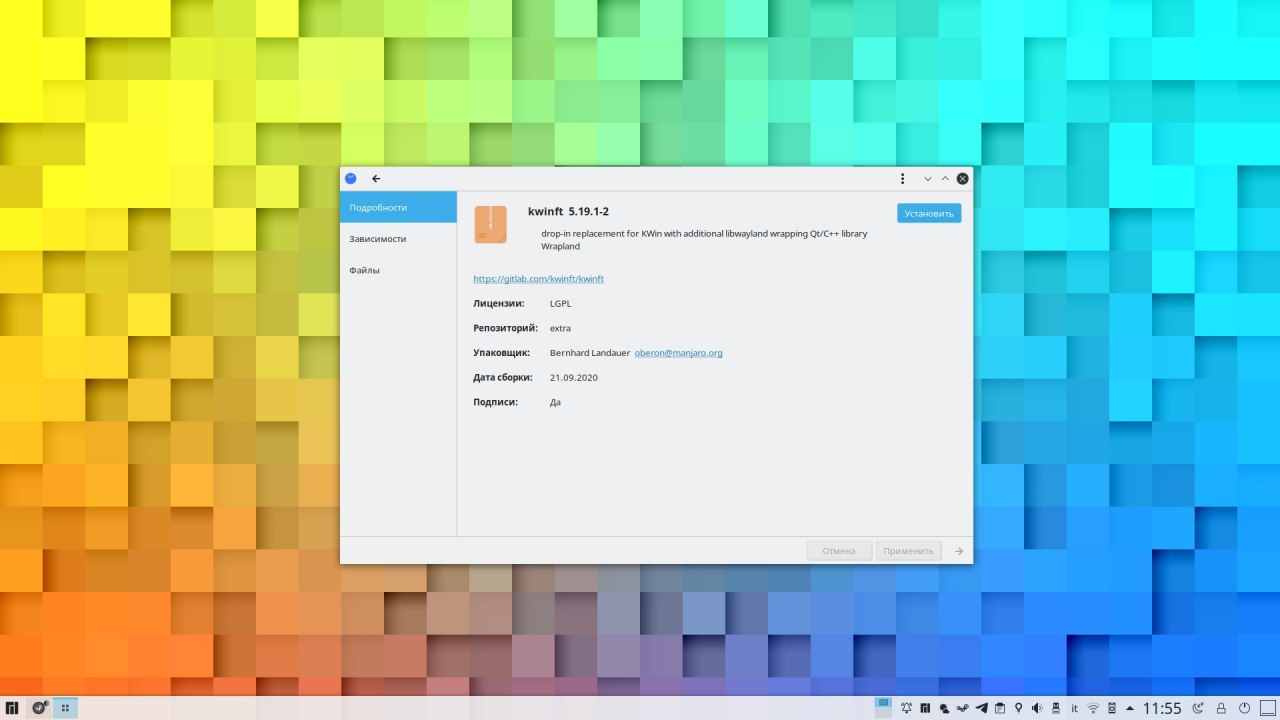Image resolution: width=1280 pixels, height=720 pixels.
Task: Click the build date 21.09.2020
Action: 573,378
